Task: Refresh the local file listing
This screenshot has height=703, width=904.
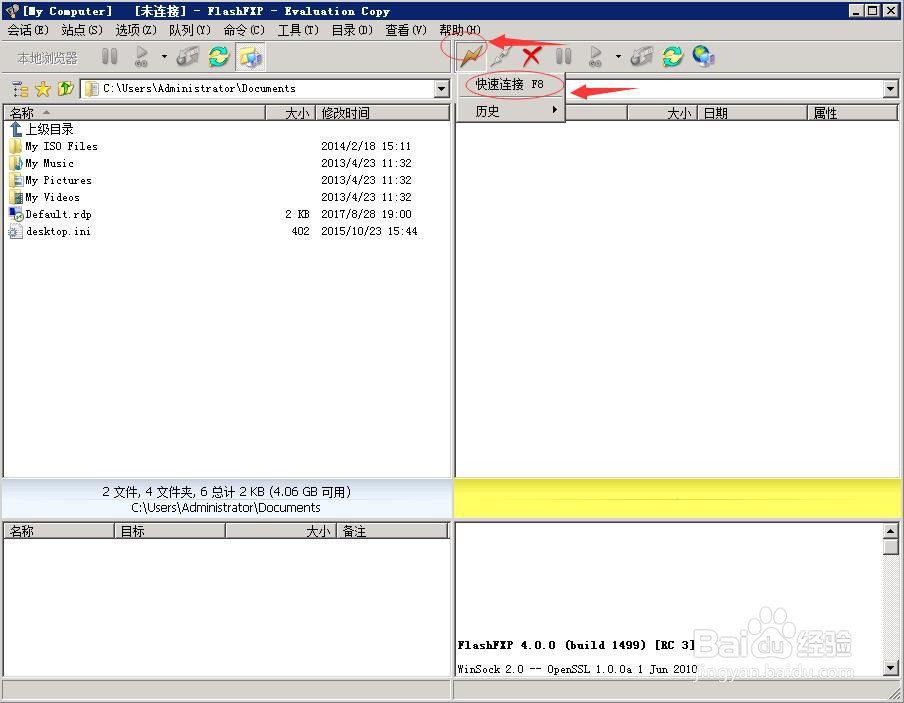Action: 219,57
